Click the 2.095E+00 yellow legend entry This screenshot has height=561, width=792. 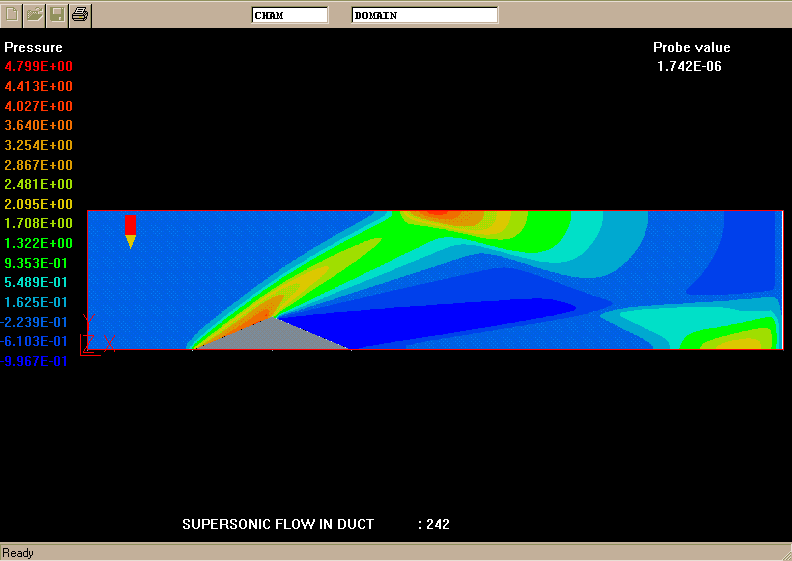38,204
